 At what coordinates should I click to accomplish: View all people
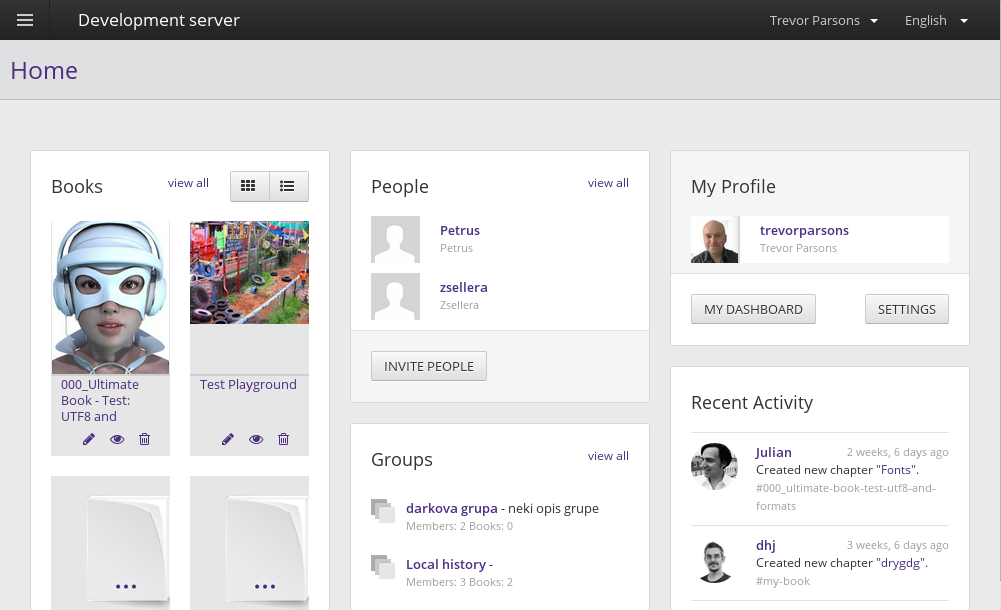coord(608,183)
